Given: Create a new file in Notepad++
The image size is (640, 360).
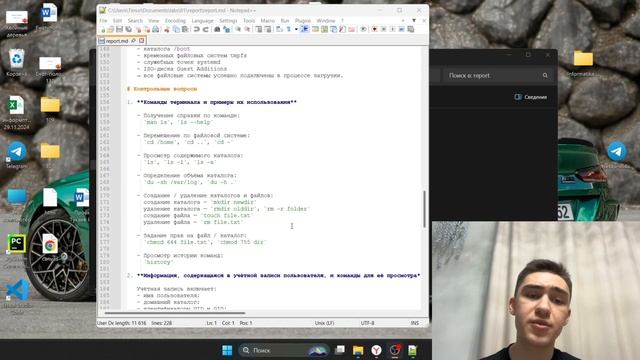Looking at the screenshot, I should tap(102, 29).
